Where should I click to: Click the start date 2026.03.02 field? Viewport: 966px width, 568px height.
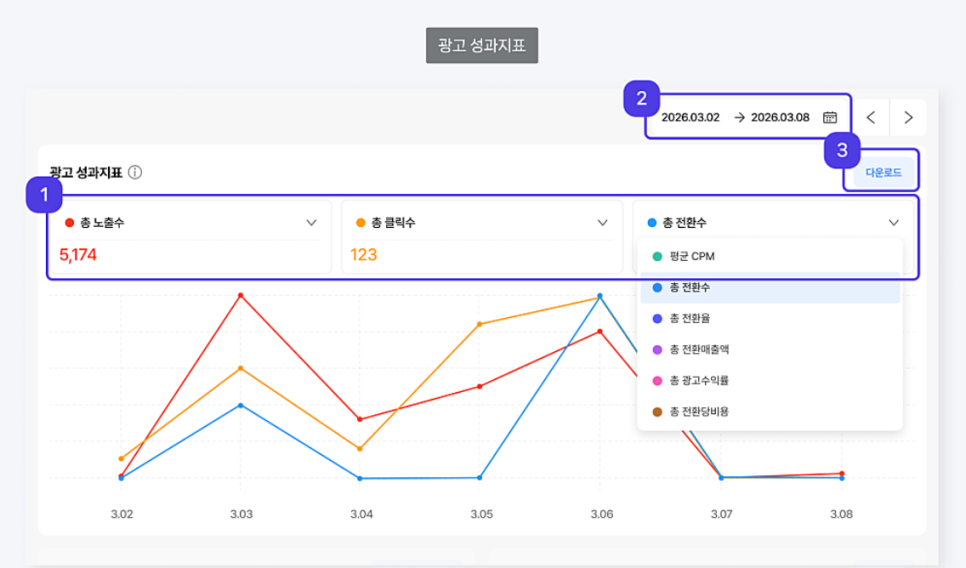point(691,117)
